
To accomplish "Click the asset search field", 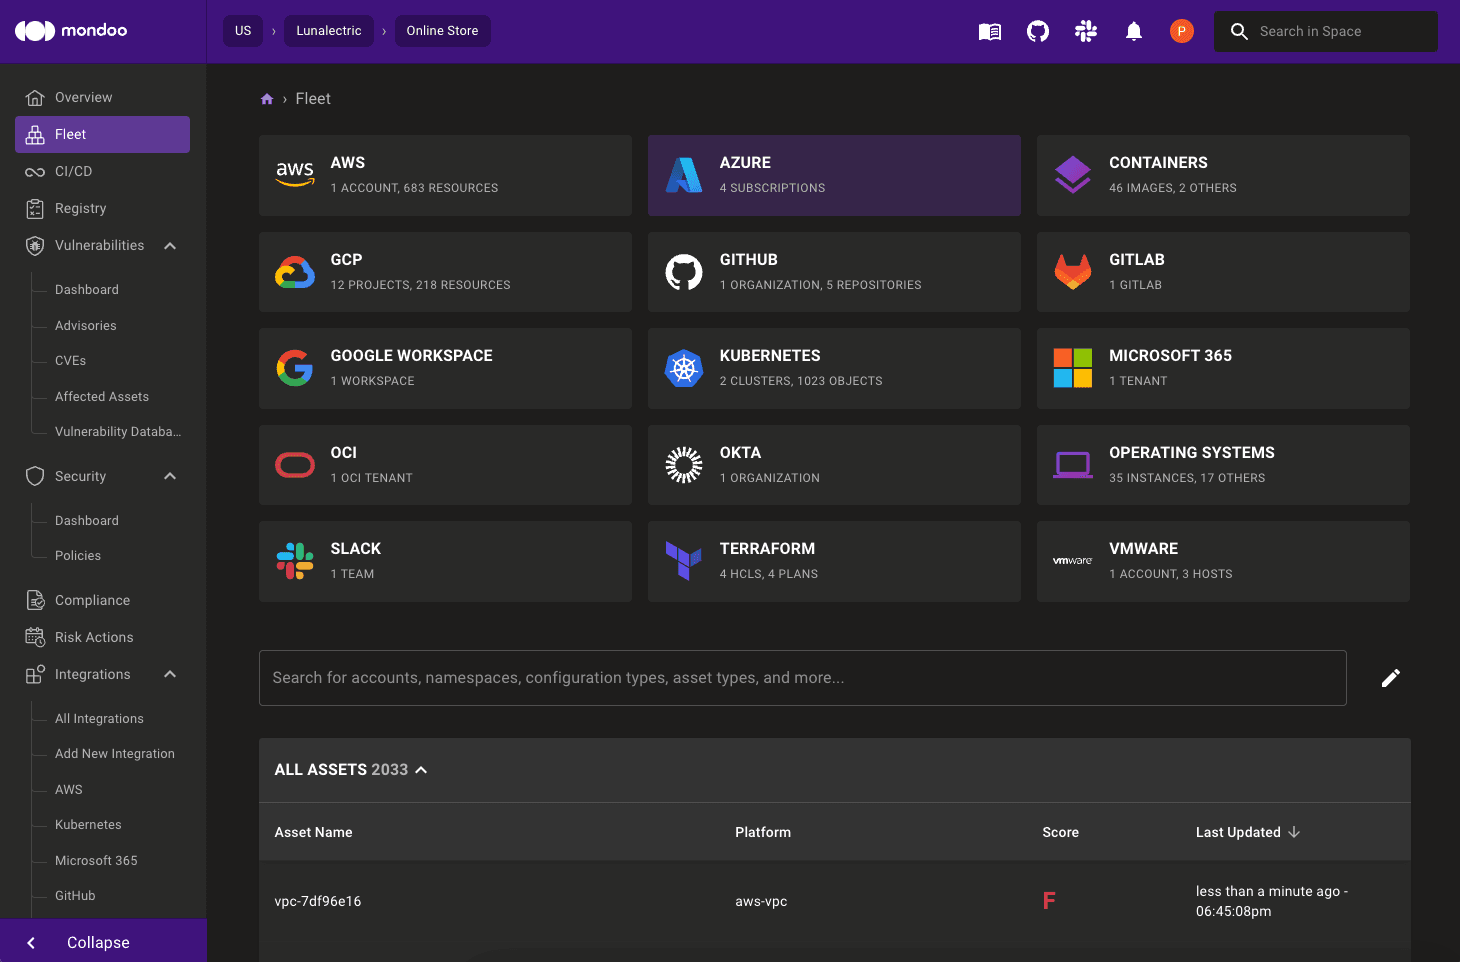I will 802,678.
